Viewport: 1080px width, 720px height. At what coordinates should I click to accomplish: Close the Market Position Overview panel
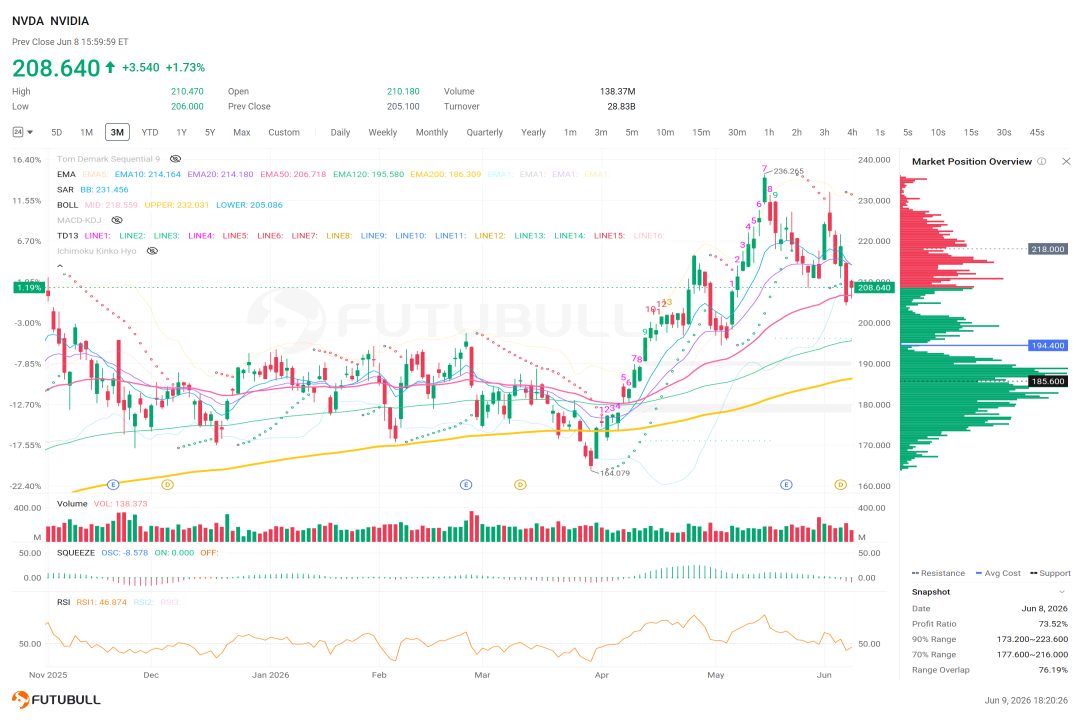(1066, 161)
